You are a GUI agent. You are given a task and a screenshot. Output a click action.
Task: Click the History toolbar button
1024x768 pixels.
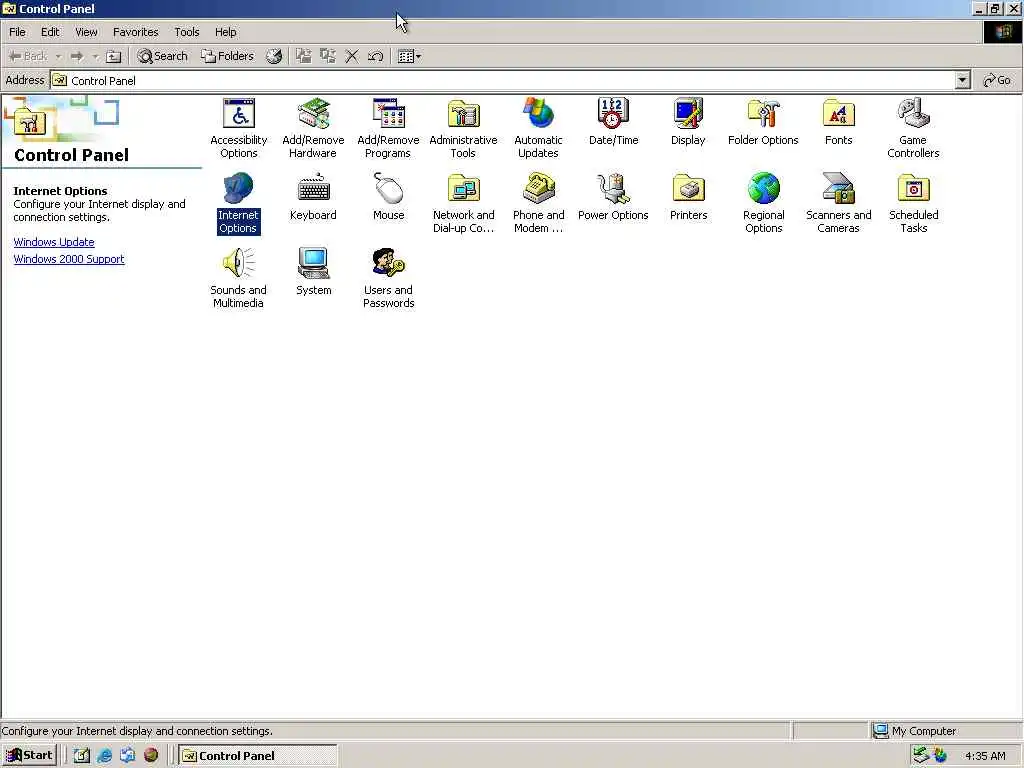click(274, 57)
